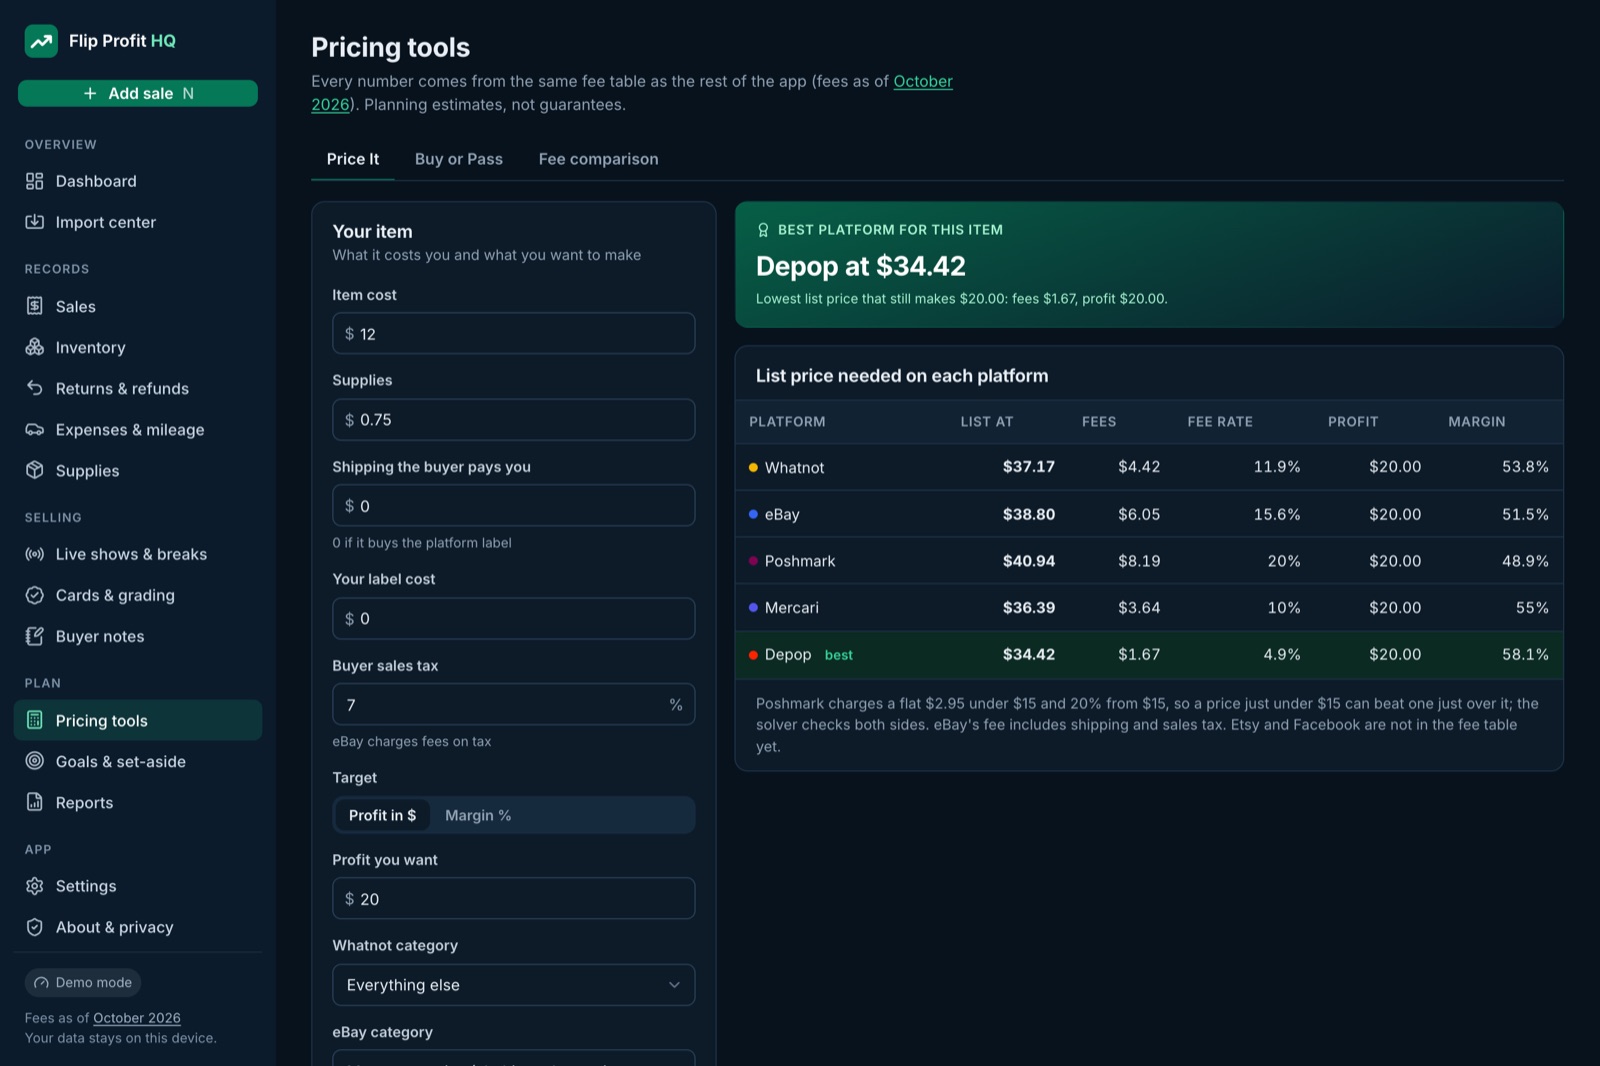Screen dimensions: 1600x1066
Task: Click the About & privacy shield icon
Action: 35,927
